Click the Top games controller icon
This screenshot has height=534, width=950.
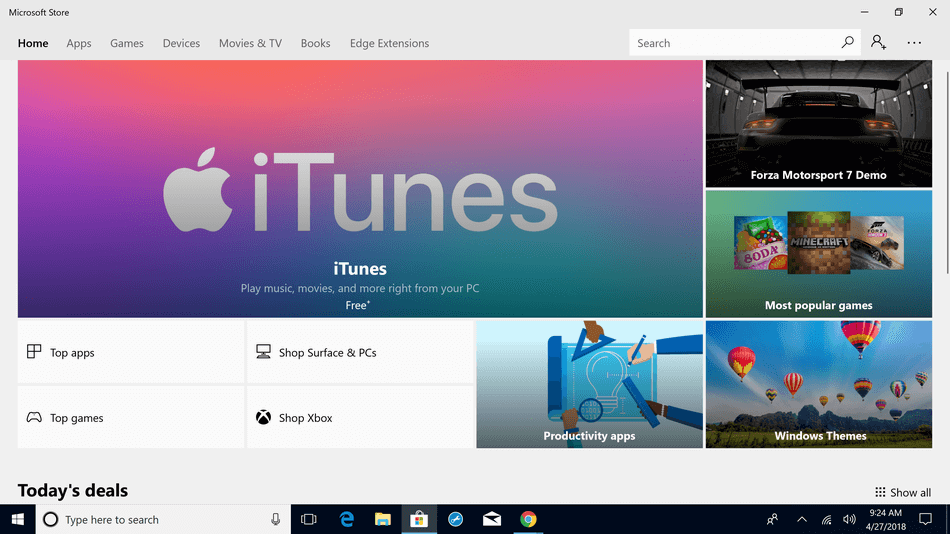[34, 417]
